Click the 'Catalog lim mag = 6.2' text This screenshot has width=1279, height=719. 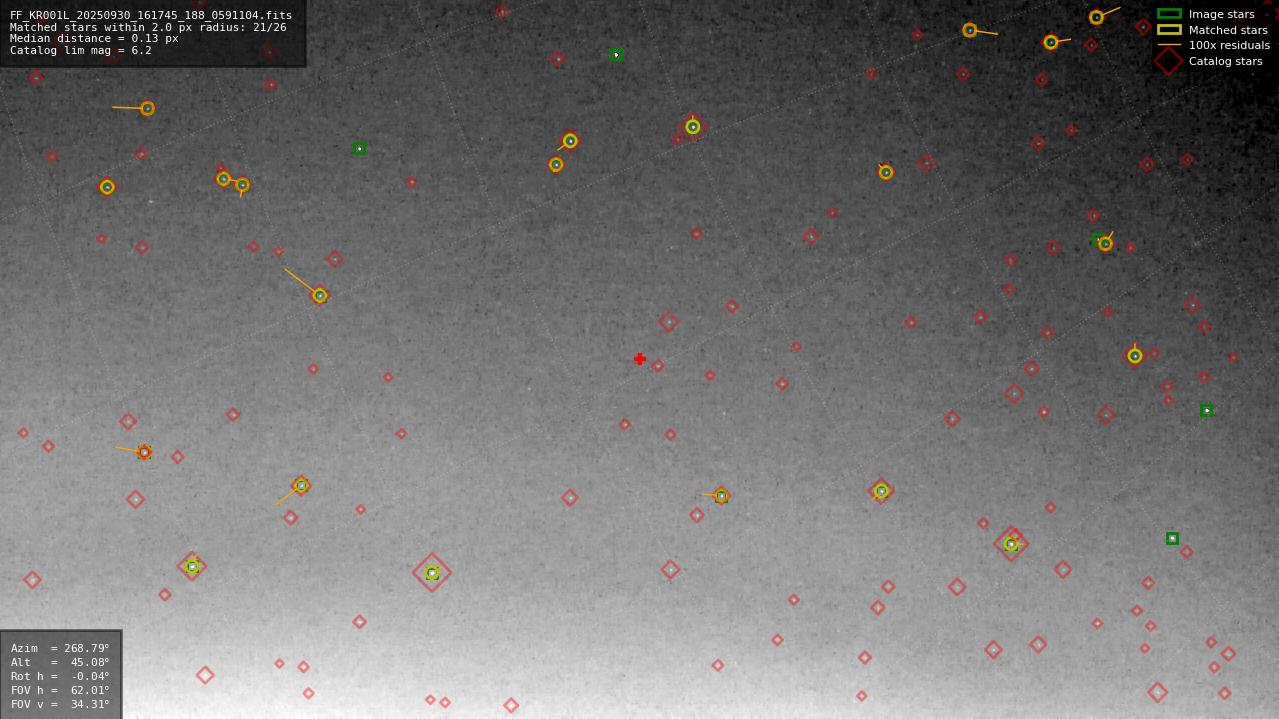click(x=81, y=51)
